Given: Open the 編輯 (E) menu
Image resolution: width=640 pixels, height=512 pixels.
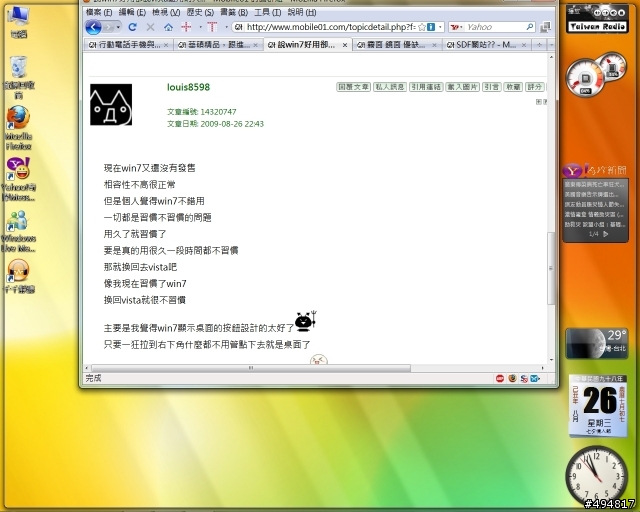Looking at the screenshot, I should (x=132, y=13).
